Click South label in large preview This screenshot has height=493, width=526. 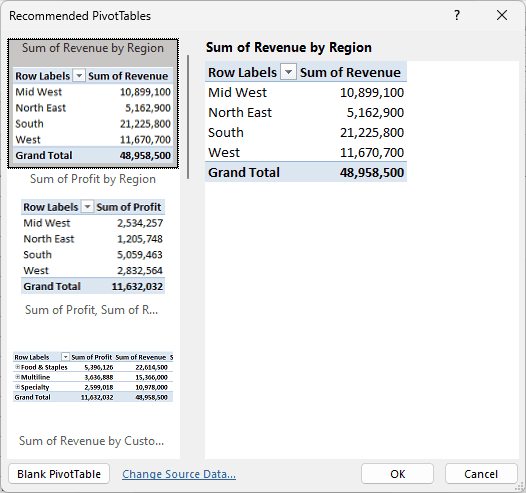[x=226, y=132]
